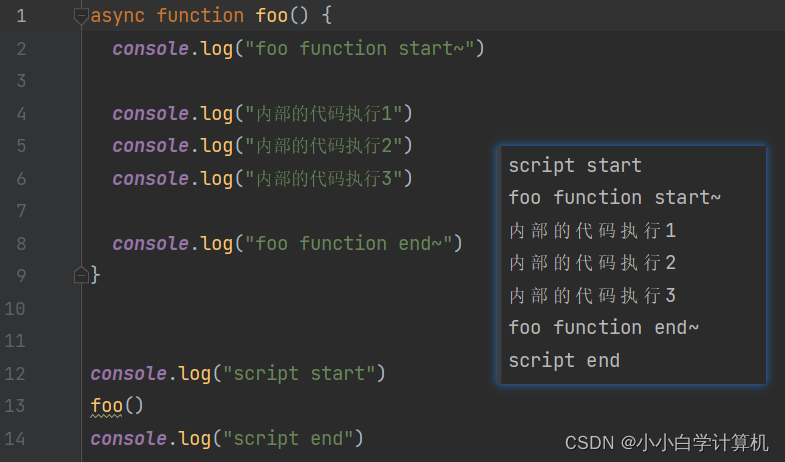The height and width of the screenshot is (462, 785).
Task: Click line number 3 in the gutter
Action: pos(21,81)
